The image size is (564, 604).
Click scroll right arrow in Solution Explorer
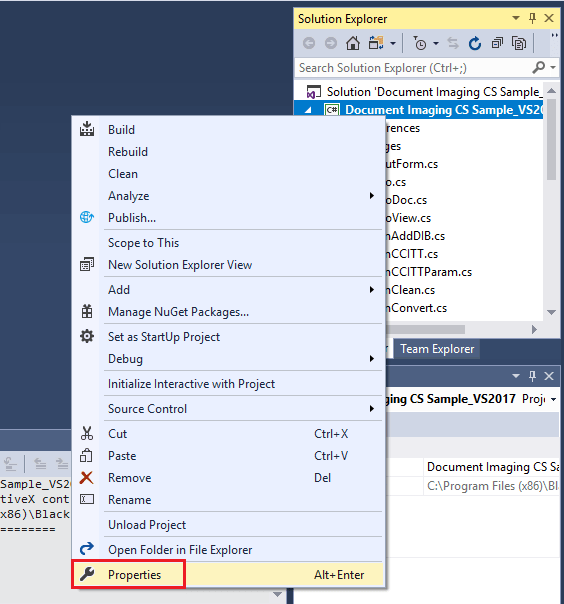(534, 329)
